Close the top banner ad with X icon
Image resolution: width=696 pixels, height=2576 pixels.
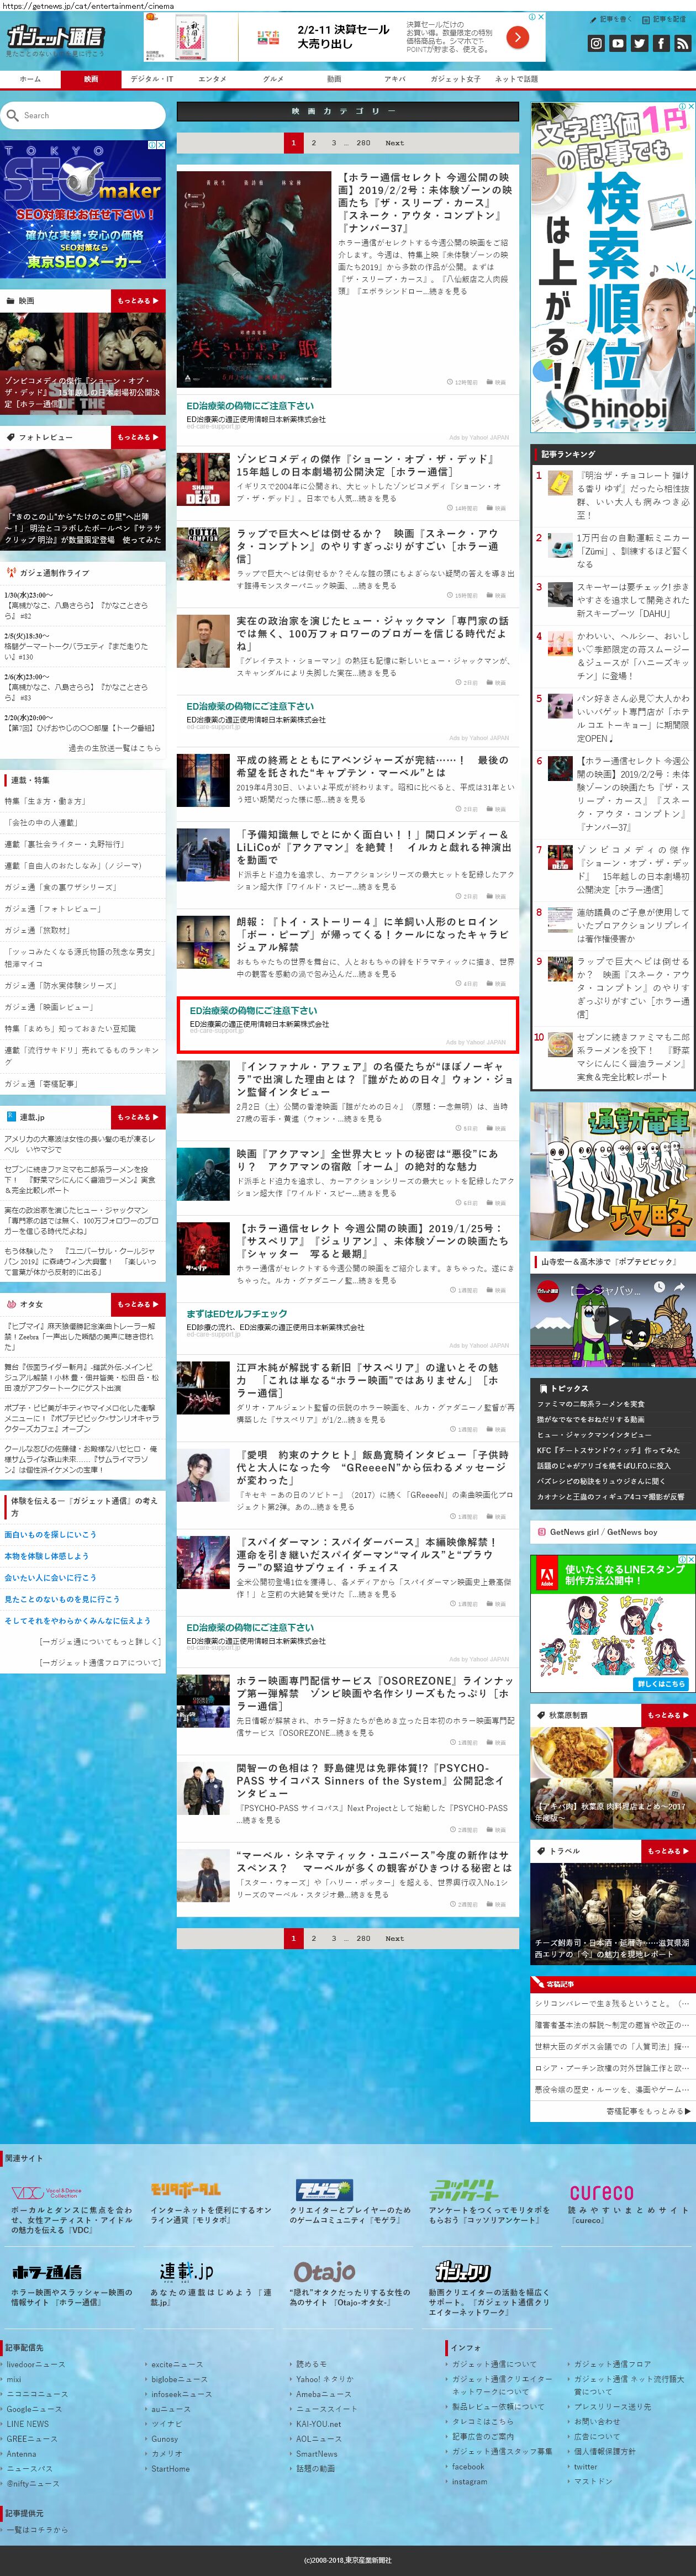[x=541, y=17]
